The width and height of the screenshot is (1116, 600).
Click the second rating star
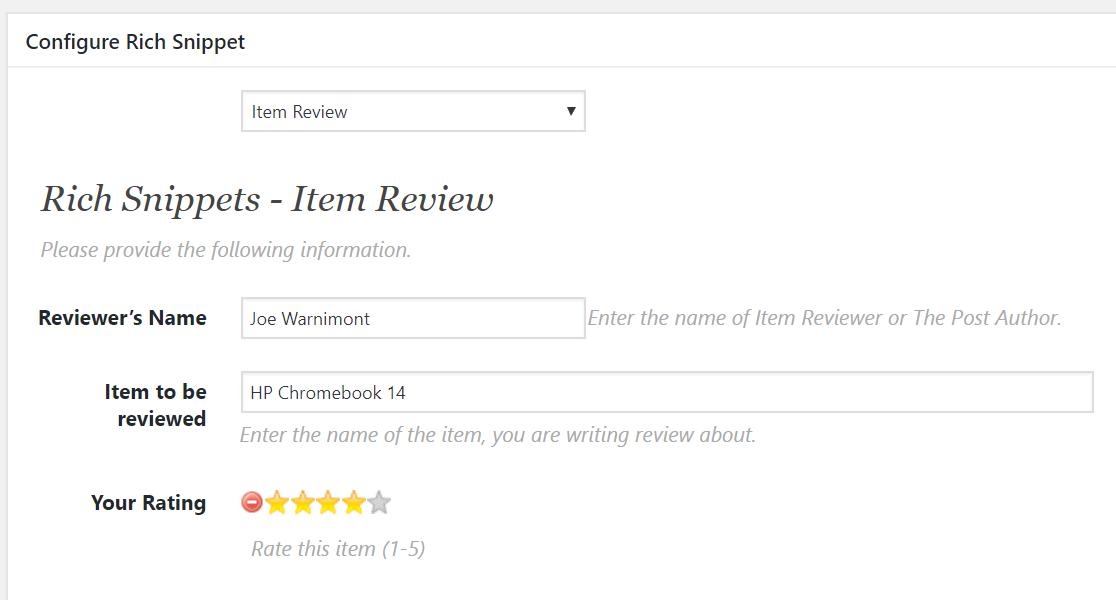[303, 502]
